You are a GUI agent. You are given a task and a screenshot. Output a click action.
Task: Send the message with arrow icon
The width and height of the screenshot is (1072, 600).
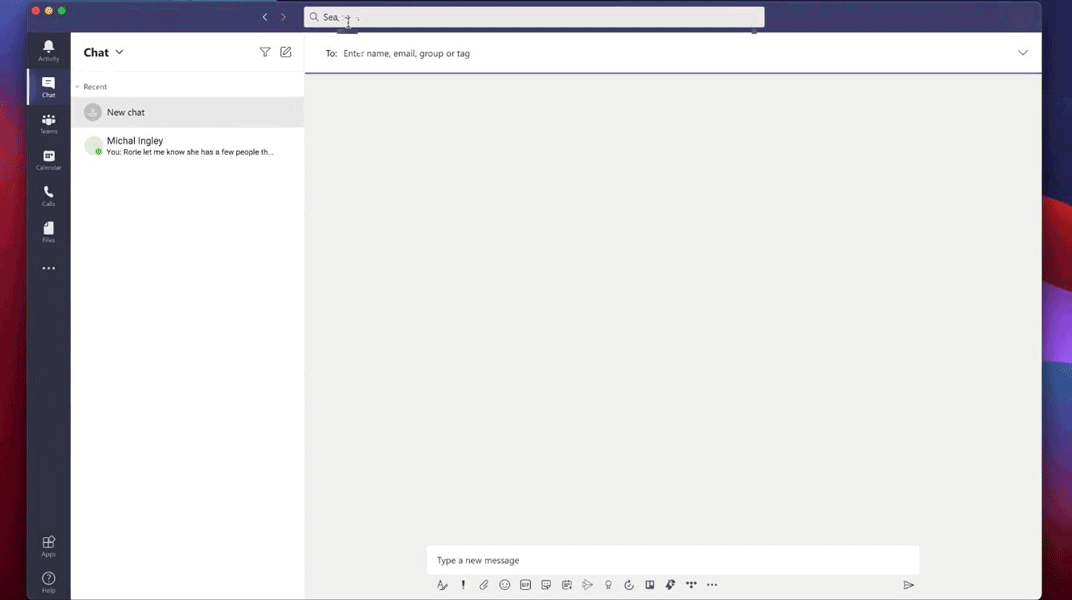[x=909, y=585]
